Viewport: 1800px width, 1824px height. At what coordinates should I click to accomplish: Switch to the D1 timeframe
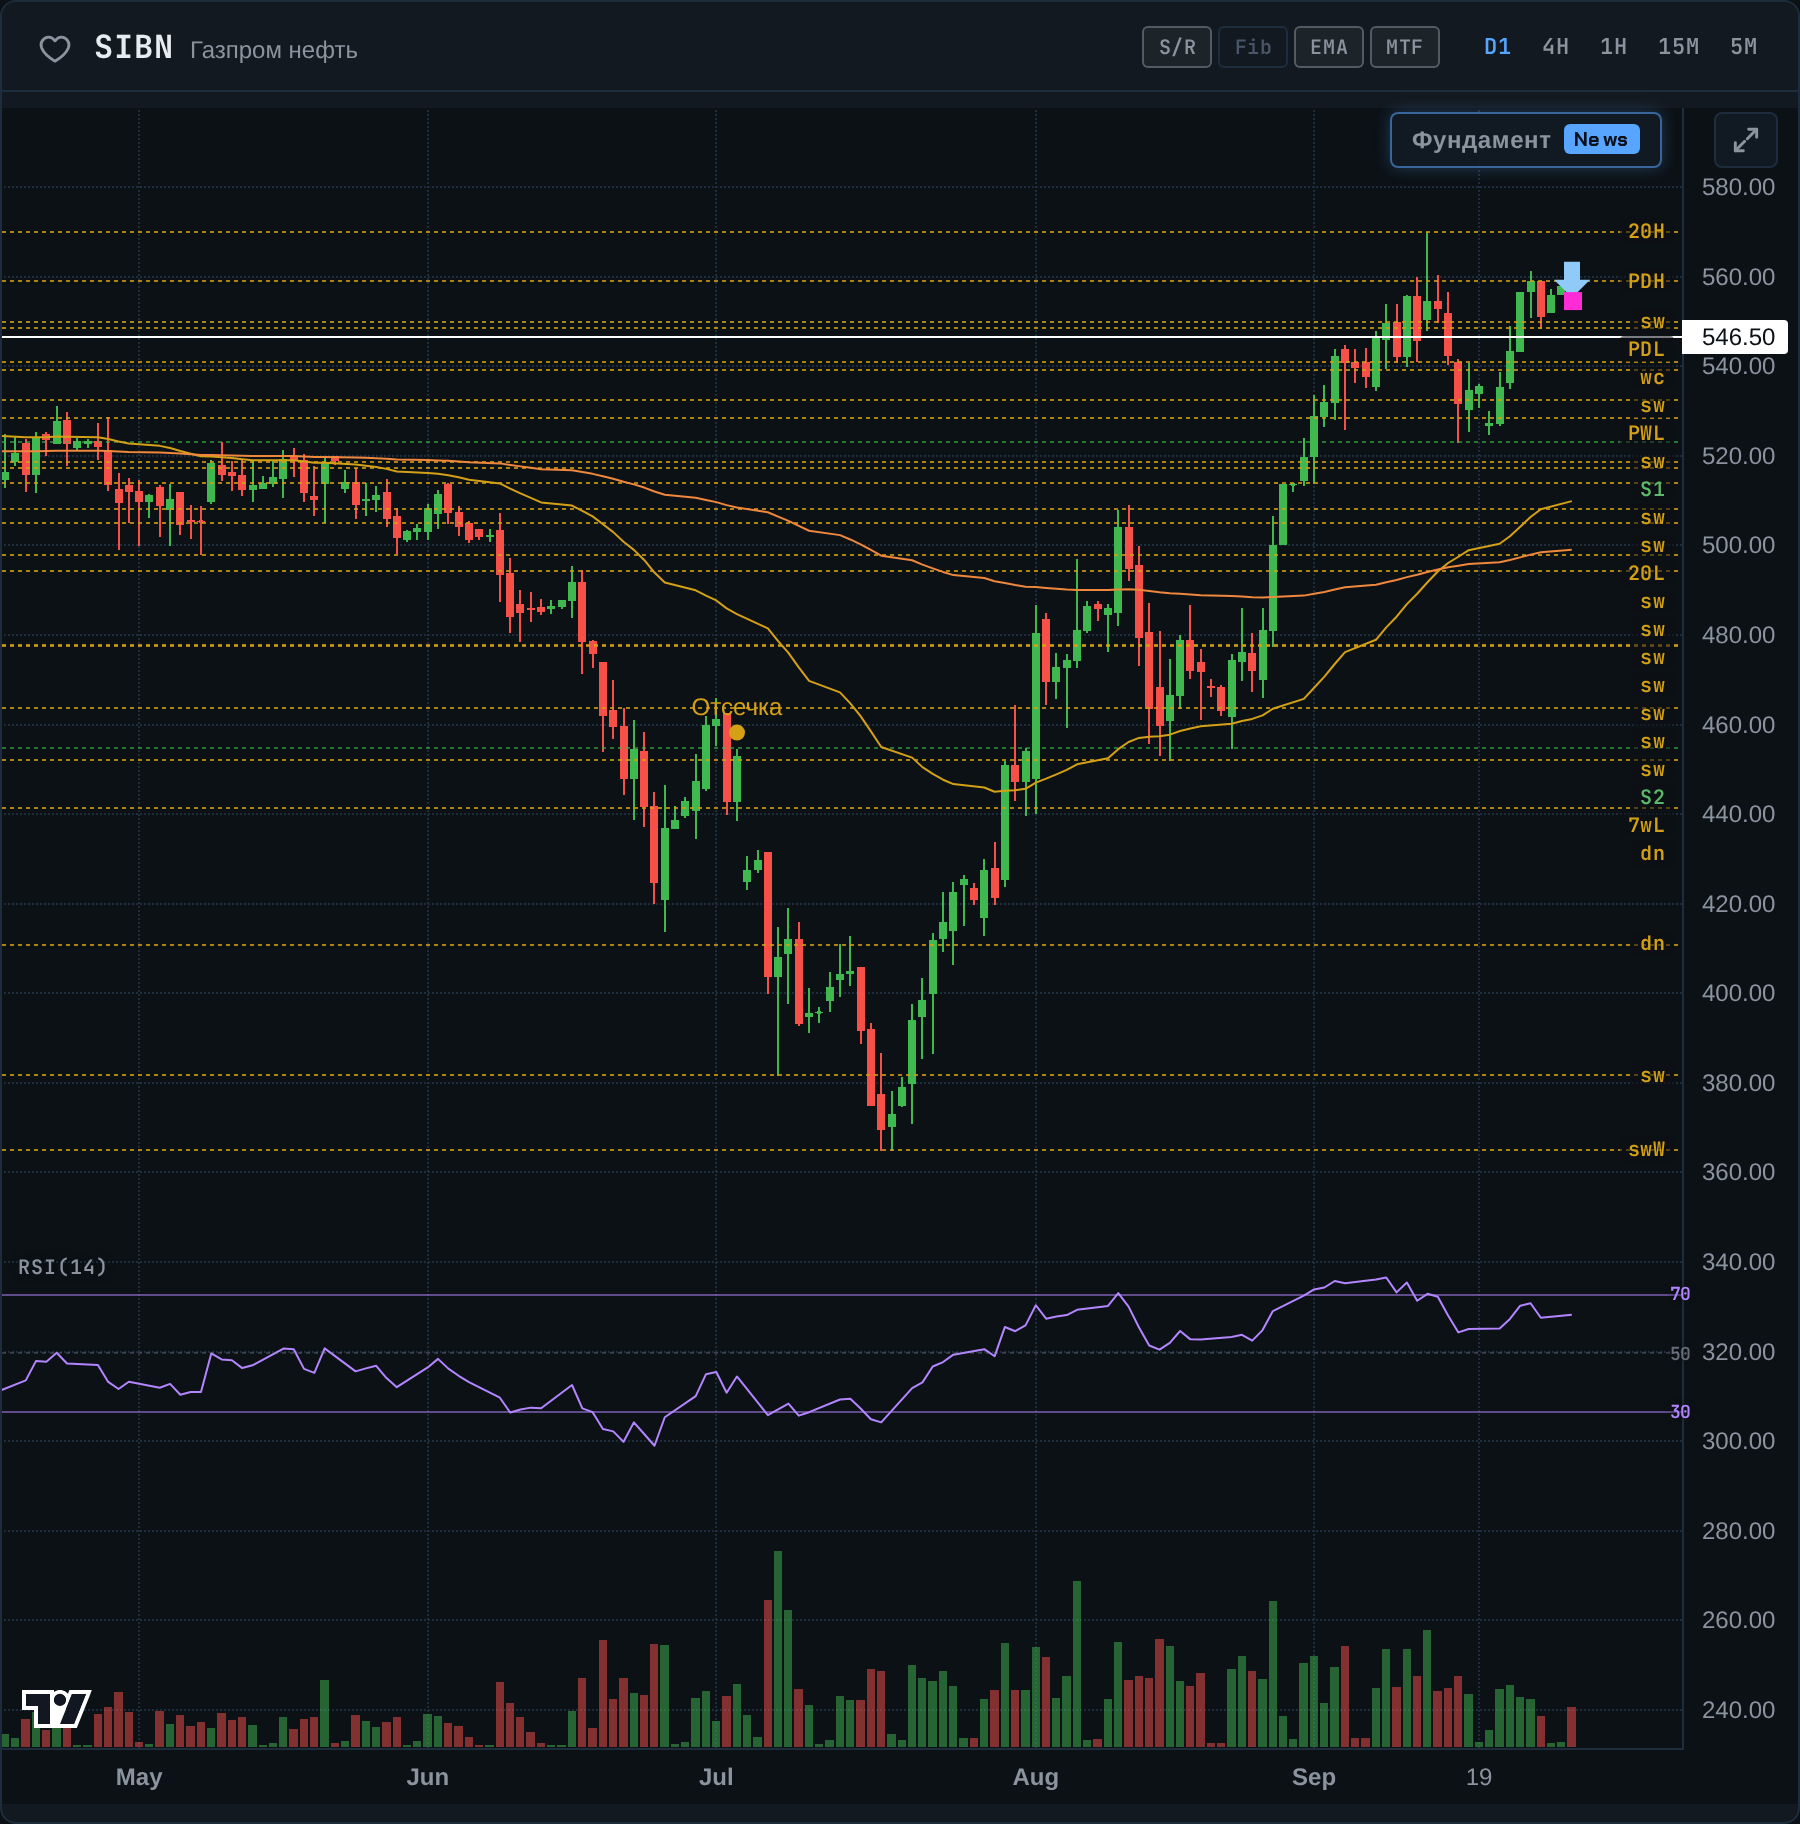tap(1497, 47)
